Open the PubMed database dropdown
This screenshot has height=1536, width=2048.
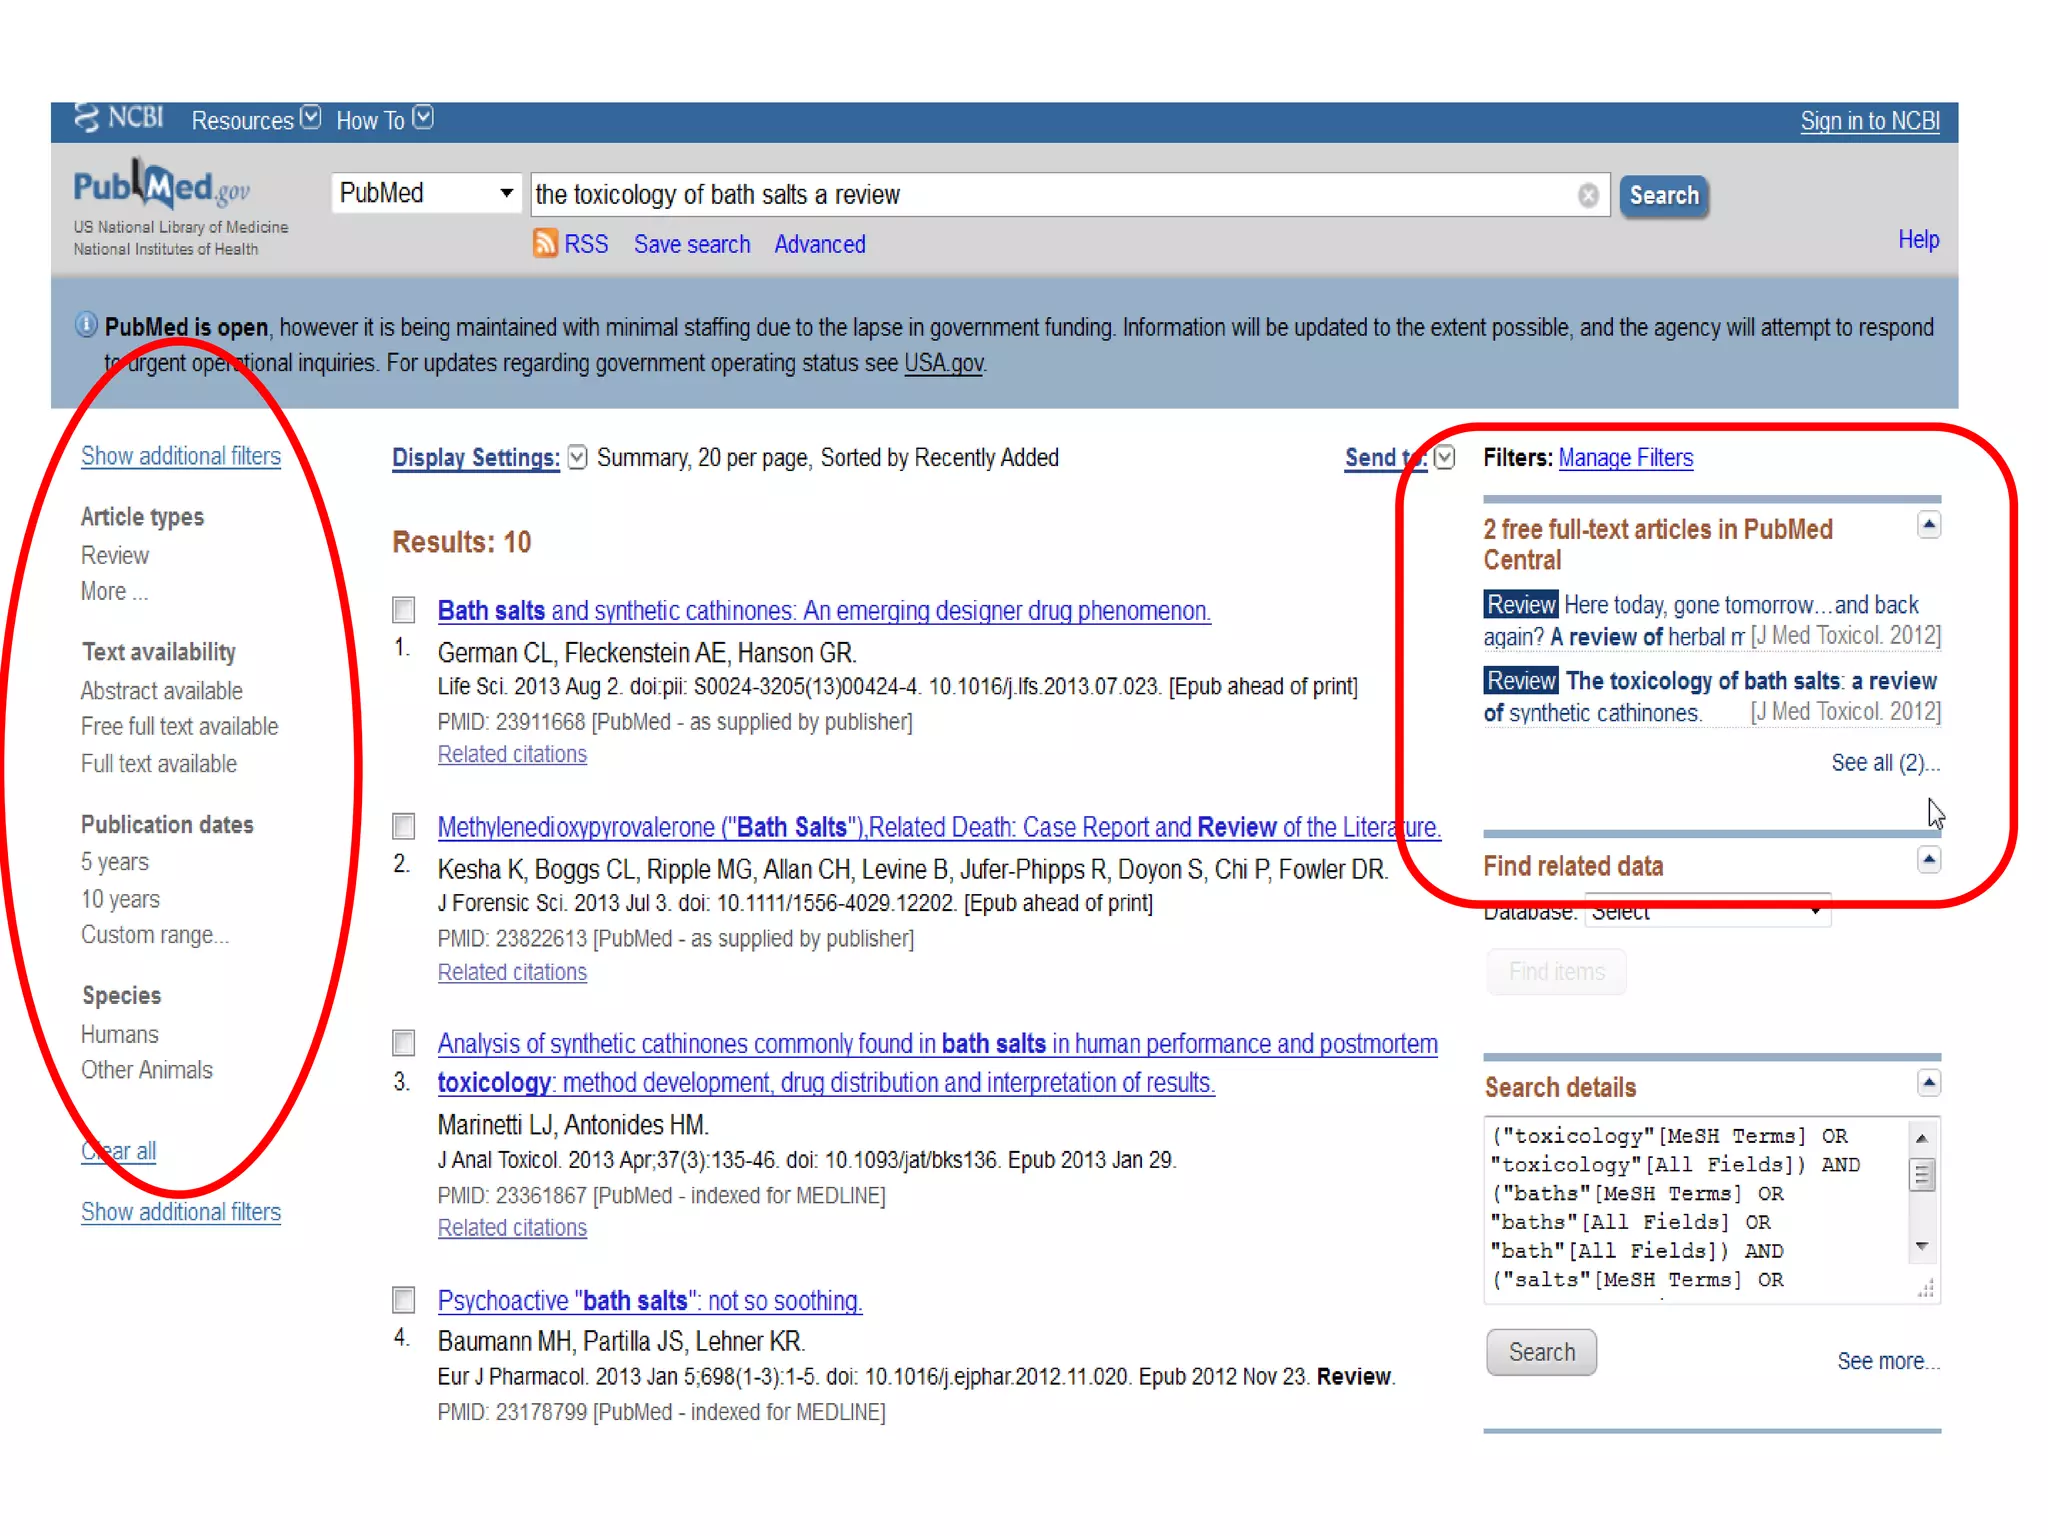coord(426,193)
